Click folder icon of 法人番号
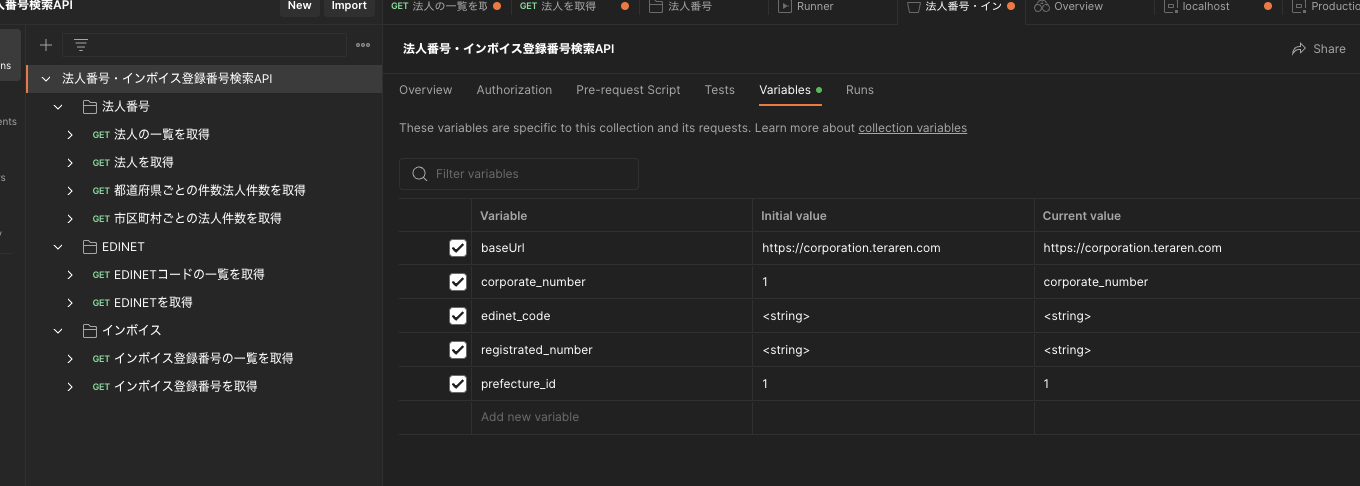Image resolution: width=1360 pixels, height=486 pixels. [x=90, y=106]
